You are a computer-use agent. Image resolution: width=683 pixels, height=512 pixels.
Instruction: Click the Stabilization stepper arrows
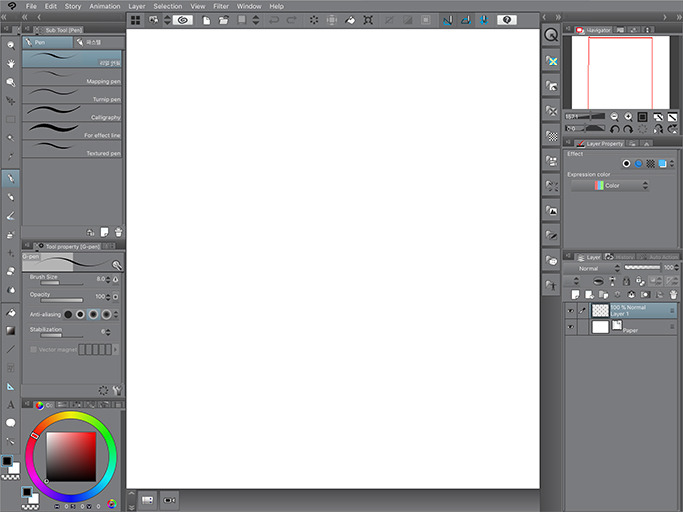click(x=108, y=332)
